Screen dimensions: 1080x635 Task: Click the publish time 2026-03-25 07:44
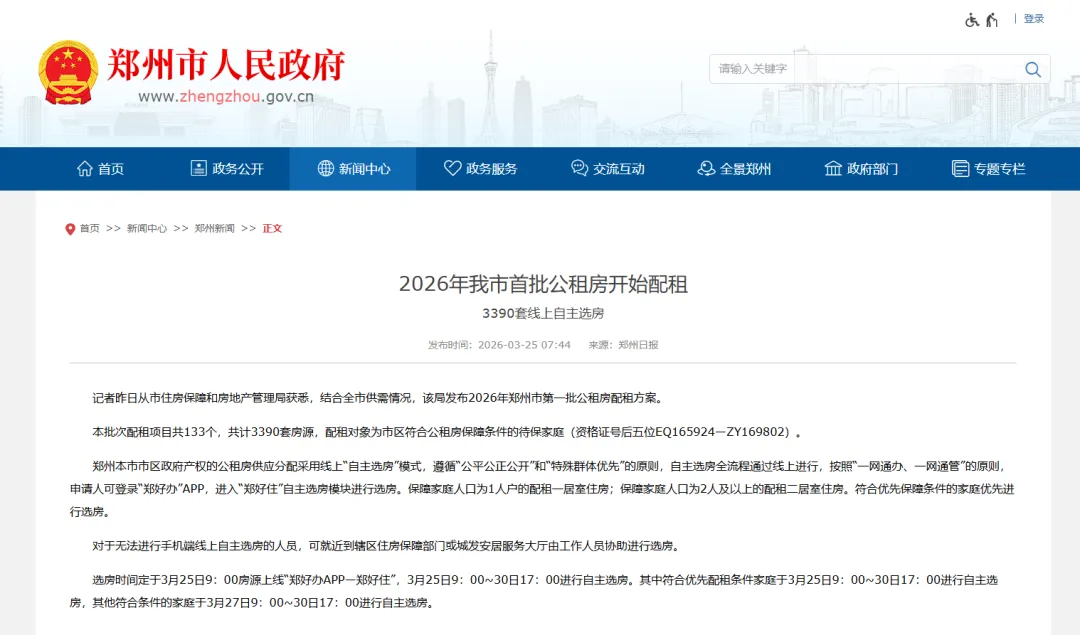click(524, 345)
